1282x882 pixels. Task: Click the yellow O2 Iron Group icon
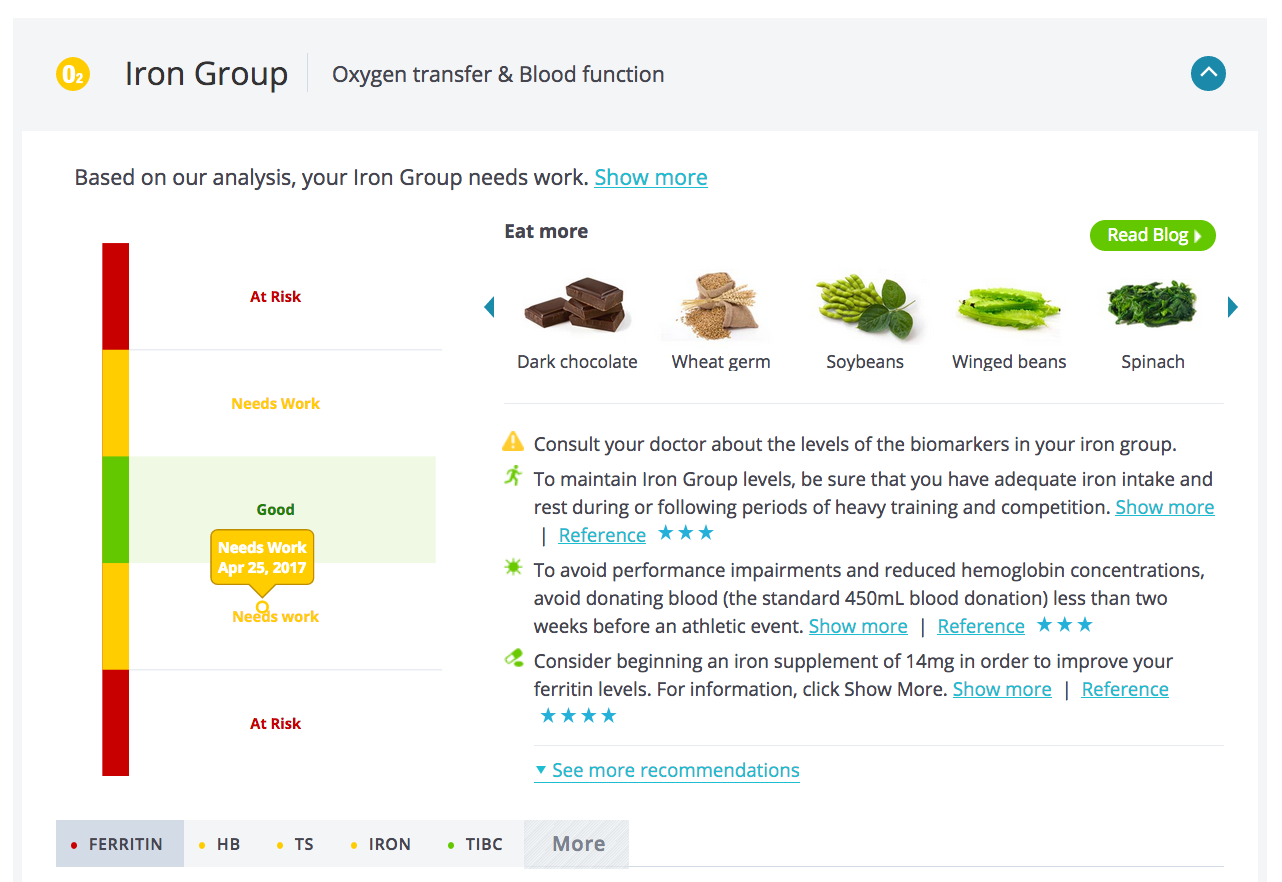click(73, 74)
